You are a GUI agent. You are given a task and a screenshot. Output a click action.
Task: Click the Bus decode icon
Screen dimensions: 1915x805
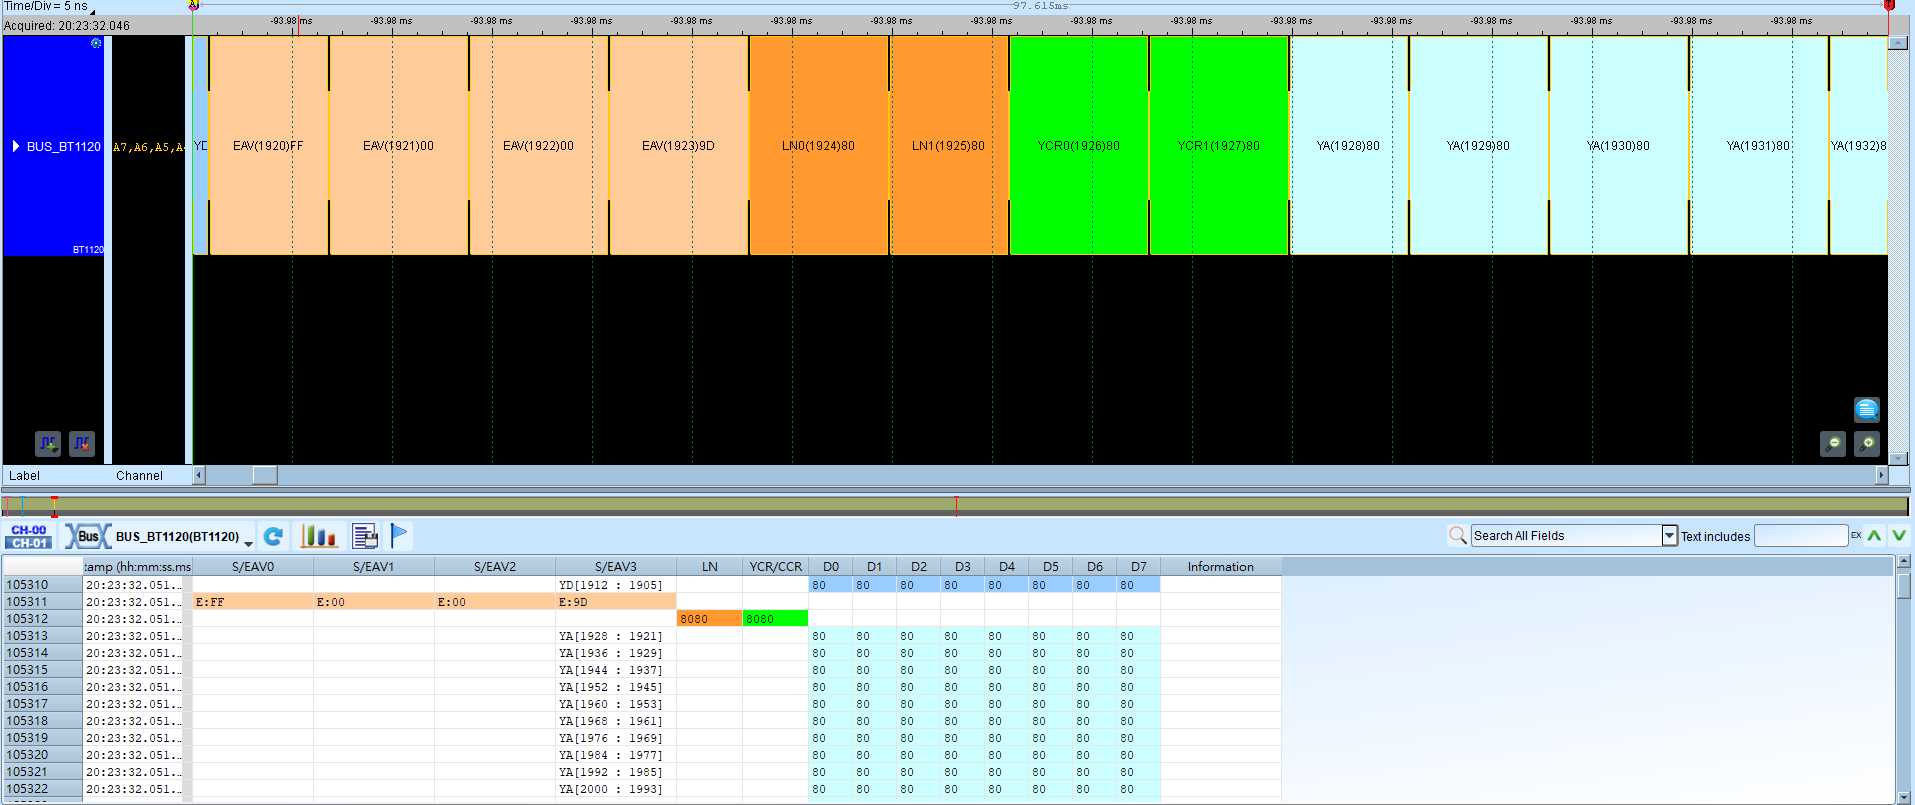point(87,537)
